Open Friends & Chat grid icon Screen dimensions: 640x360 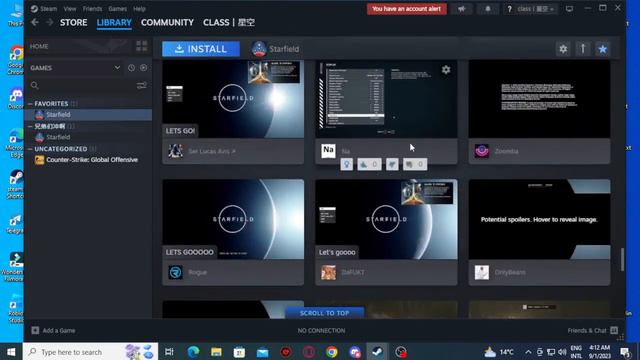(614, 330)
